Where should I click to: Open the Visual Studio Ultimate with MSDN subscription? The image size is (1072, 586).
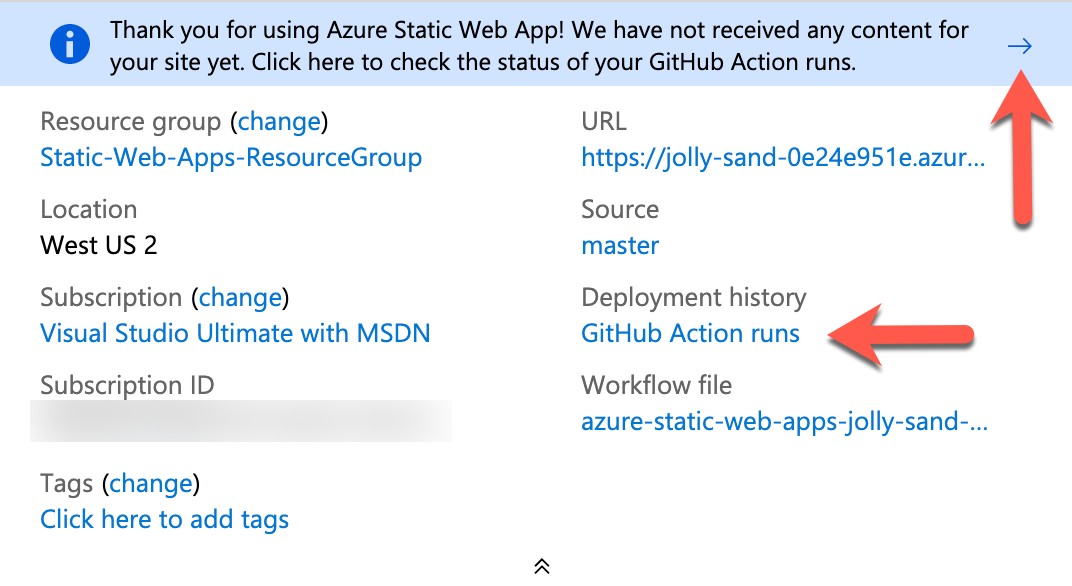pyautogui.click(x=236, y=333)
